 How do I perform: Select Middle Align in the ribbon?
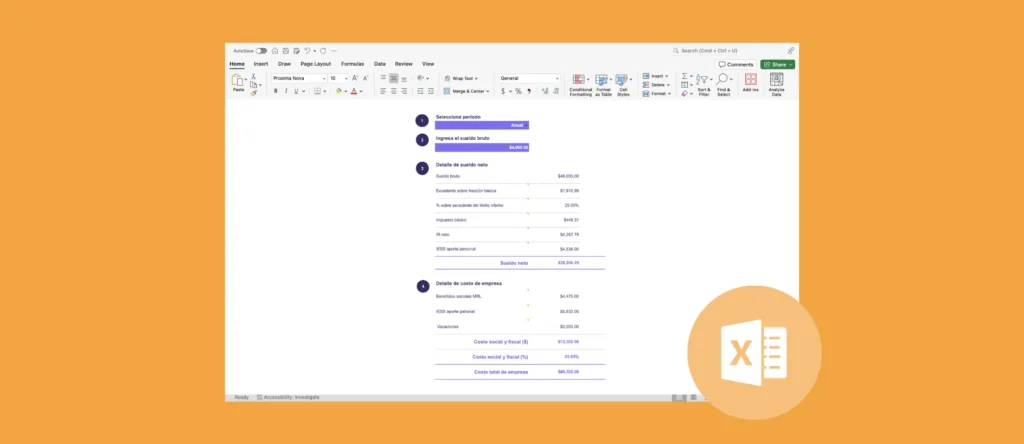pyautogui.click(x=394, y=78)
